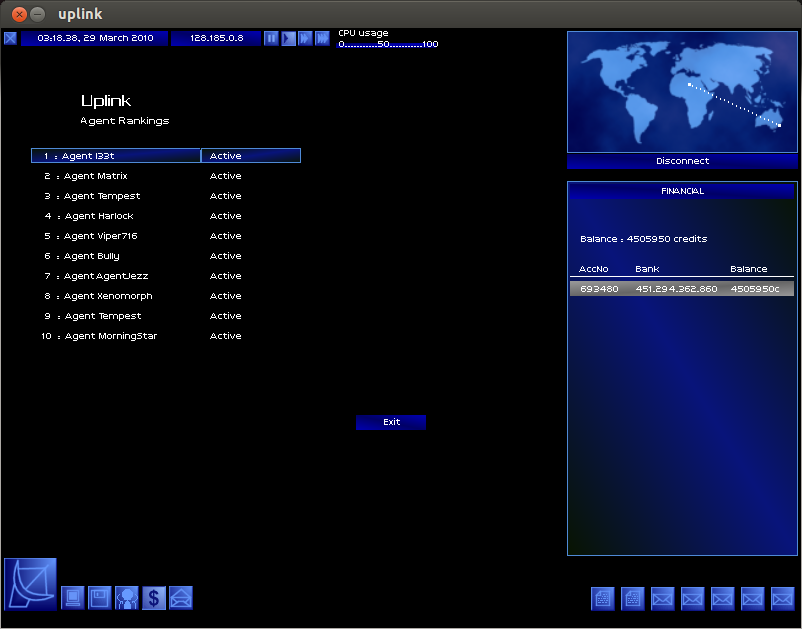Open the hardware computer icon
This screenshot has width=802, height=629.
[73, 598]
